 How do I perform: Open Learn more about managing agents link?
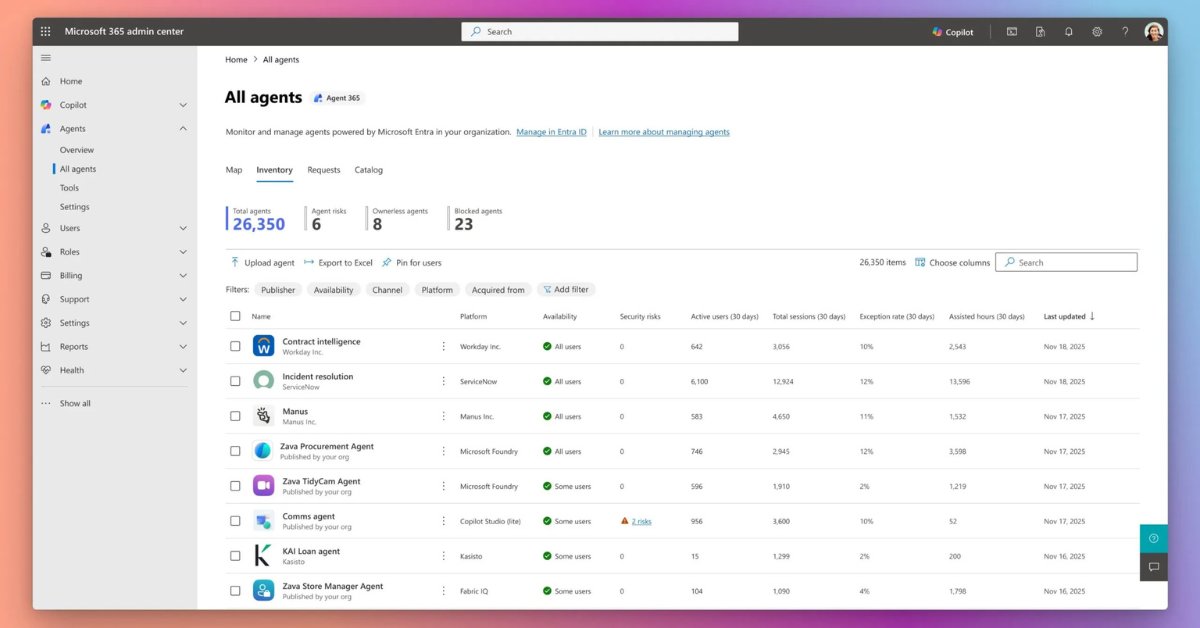(x=664, y=132)
